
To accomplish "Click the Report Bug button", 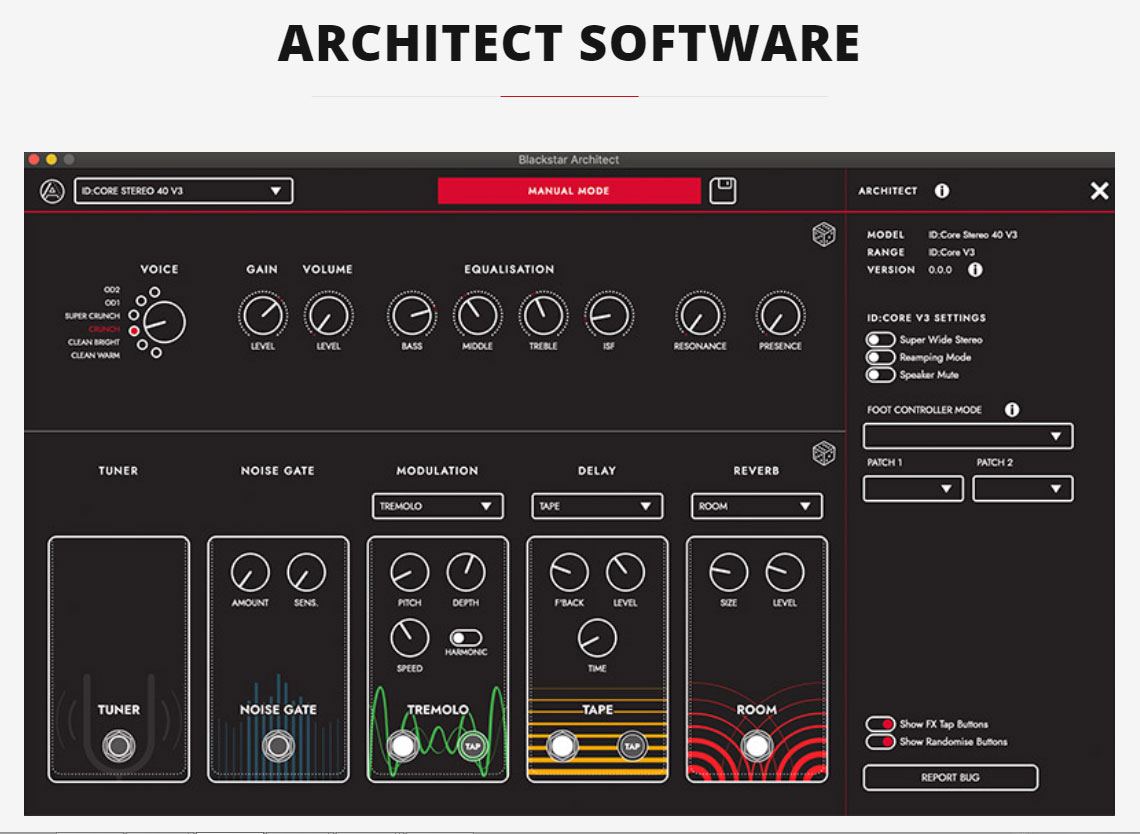I will coord(950,777).
